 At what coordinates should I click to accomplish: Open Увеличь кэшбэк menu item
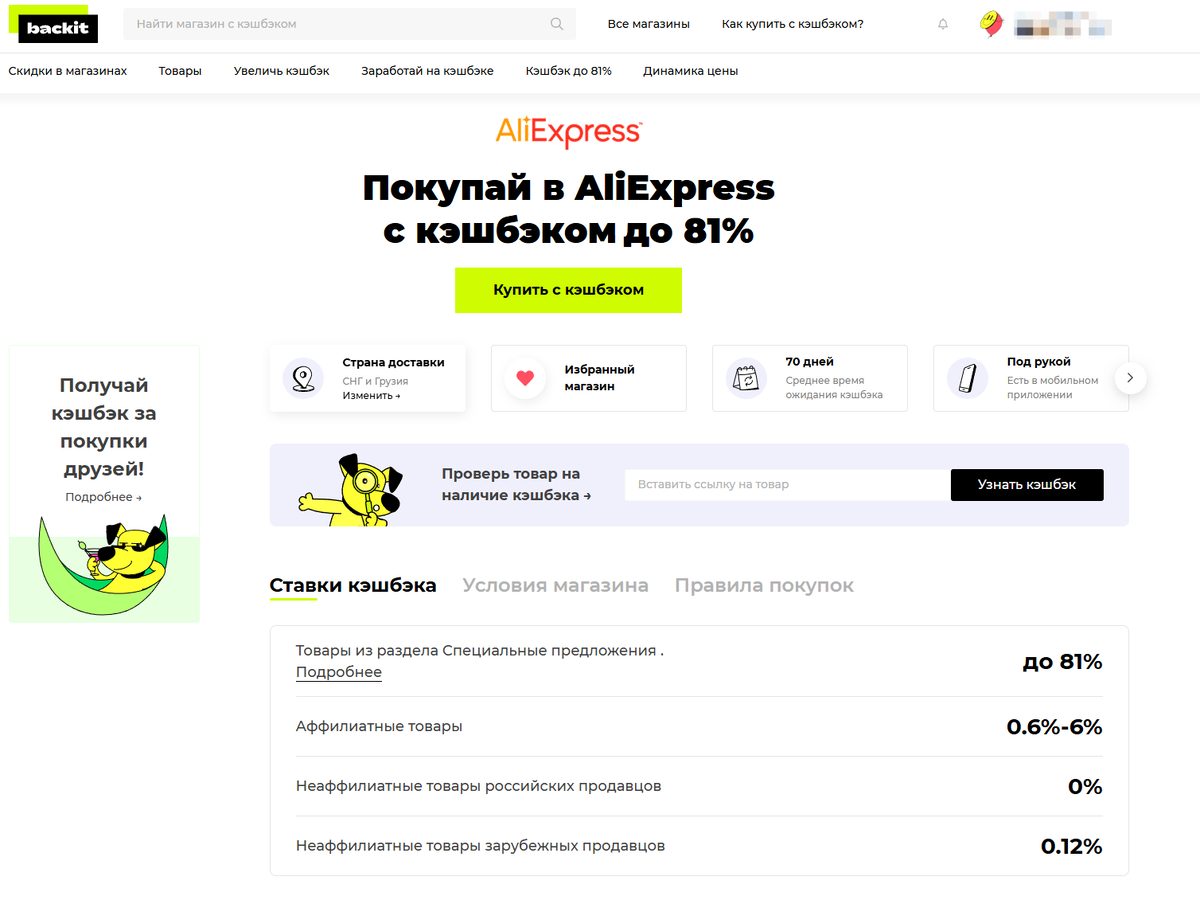point(282,71)
